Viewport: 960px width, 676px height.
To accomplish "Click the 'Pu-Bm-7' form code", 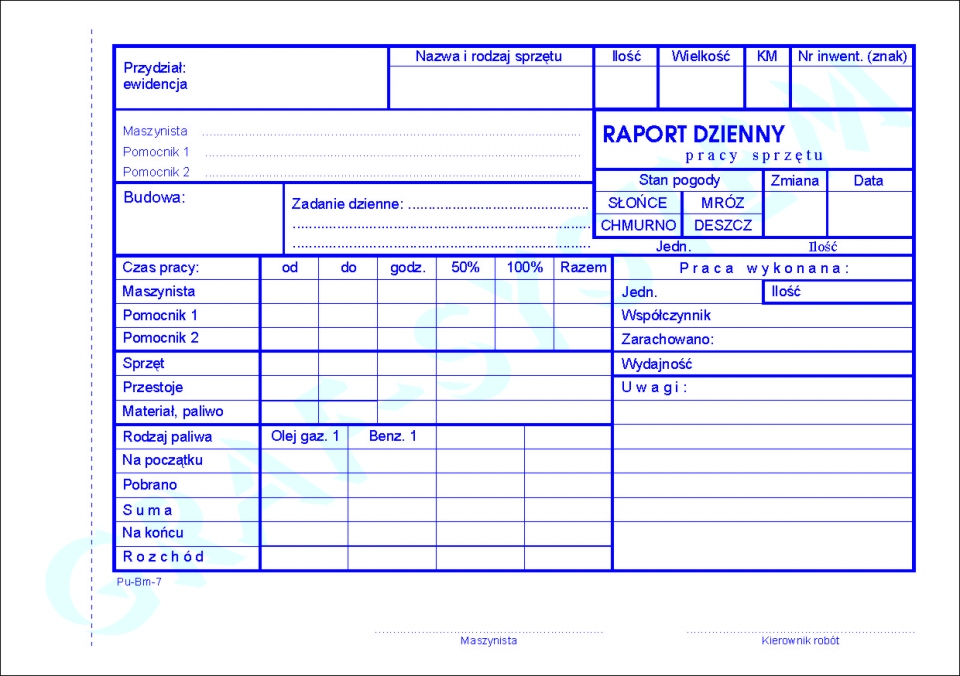I will tap(139, 582).
